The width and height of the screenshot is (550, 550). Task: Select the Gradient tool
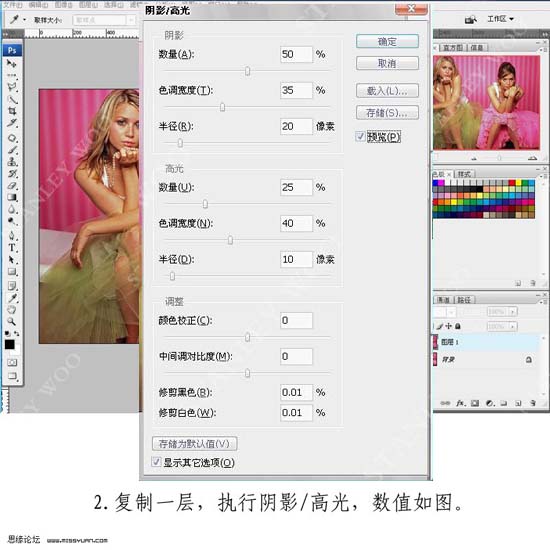click(12, 197)
